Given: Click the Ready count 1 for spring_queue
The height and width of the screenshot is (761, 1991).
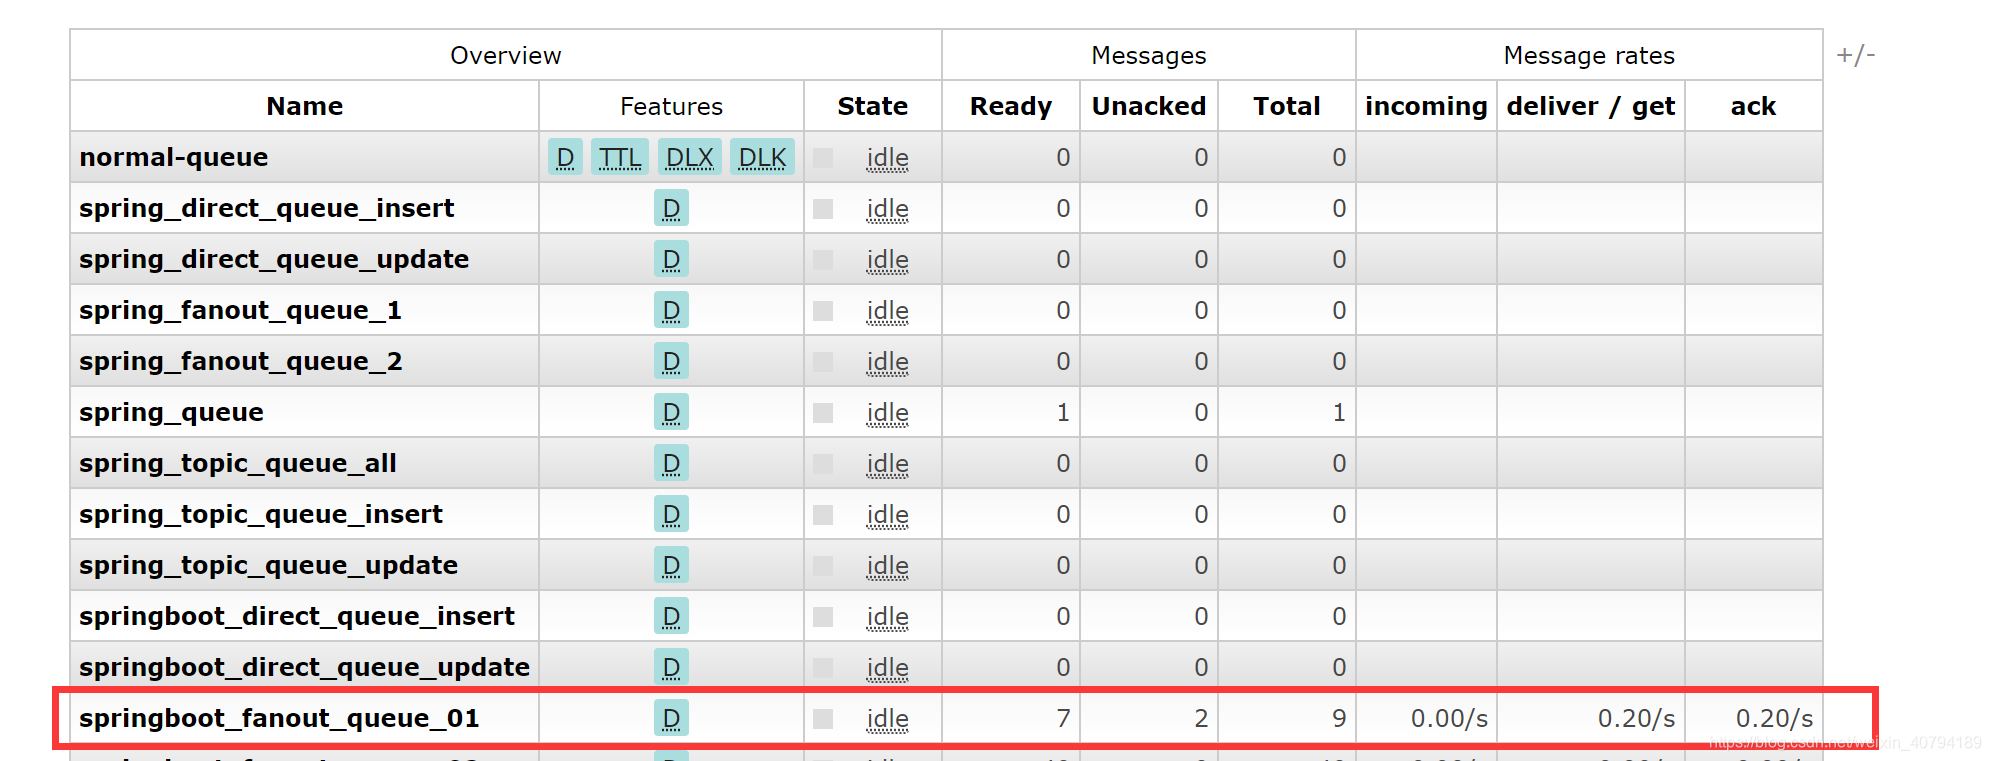Looking at the screenshot, I should tap(1063, 412).
